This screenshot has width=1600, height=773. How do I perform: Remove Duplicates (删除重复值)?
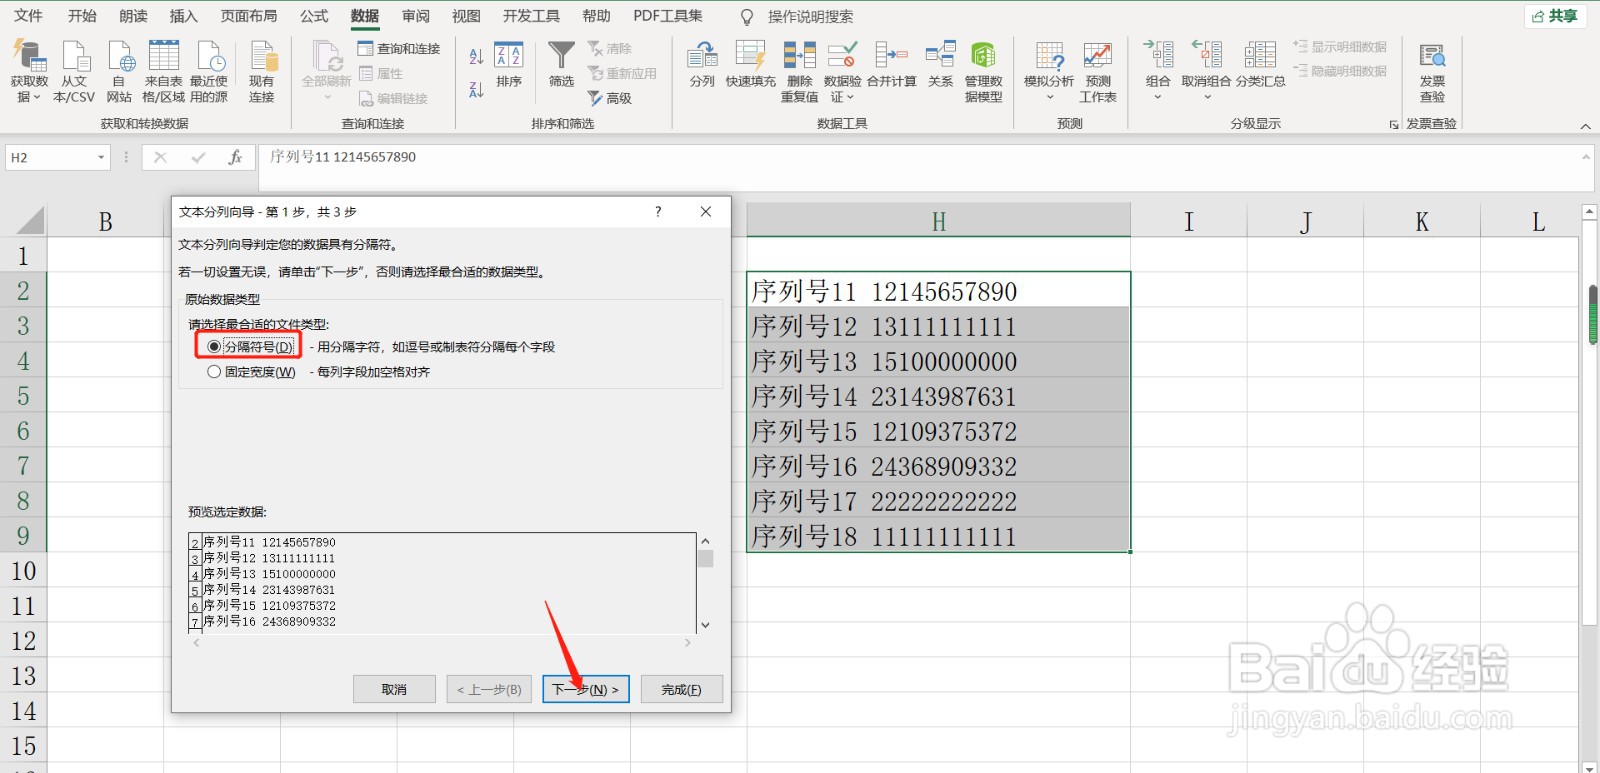point(799,72)
